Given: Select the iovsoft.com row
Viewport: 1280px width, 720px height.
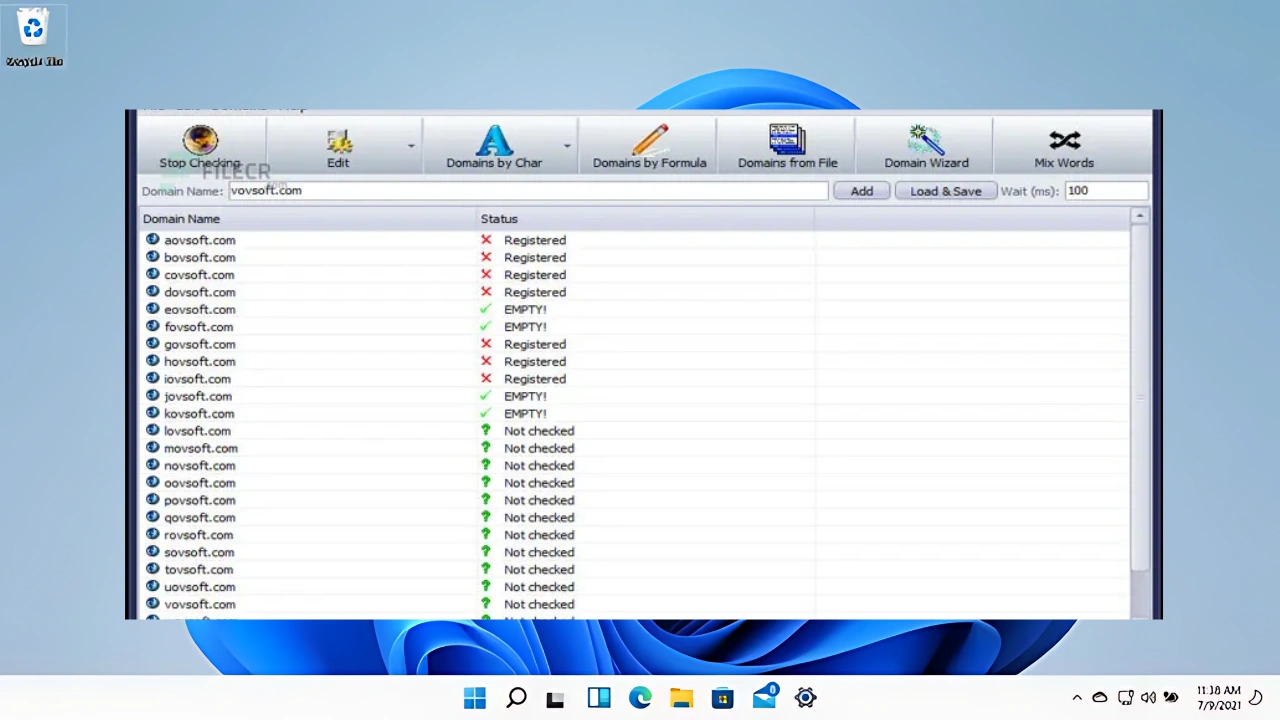Looking at the screenshot, I should [x=635, y=379].
